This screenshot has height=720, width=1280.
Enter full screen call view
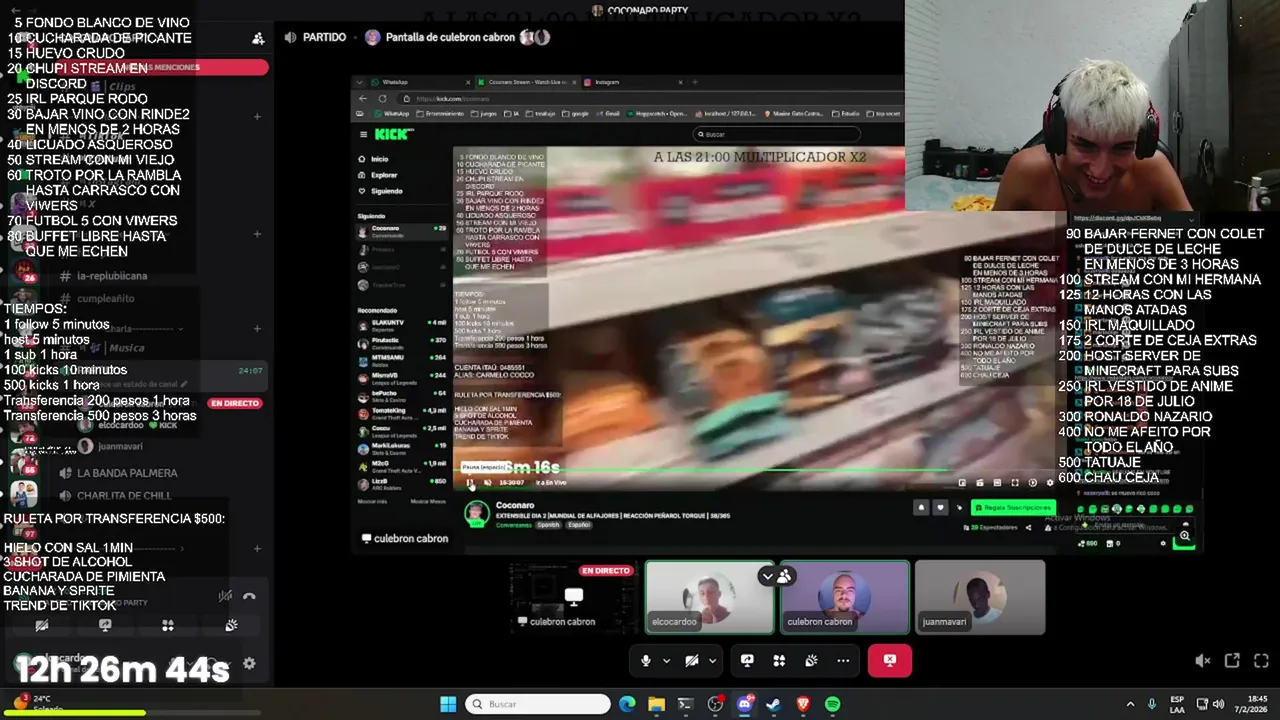[1261, 661]
